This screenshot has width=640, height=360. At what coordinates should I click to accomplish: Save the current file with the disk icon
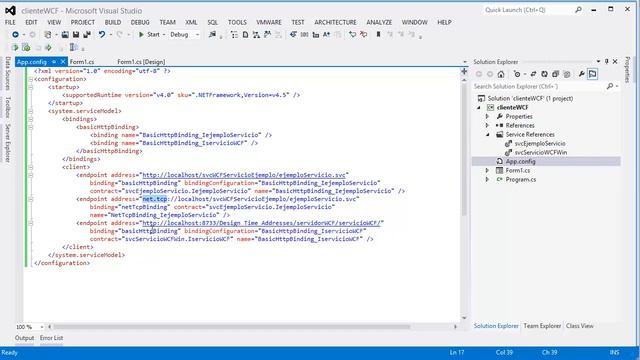(x=76, y=35)
